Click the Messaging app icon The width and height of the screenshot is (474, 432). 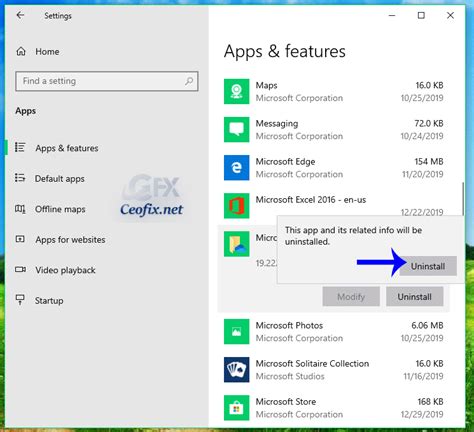pos(236,129)
